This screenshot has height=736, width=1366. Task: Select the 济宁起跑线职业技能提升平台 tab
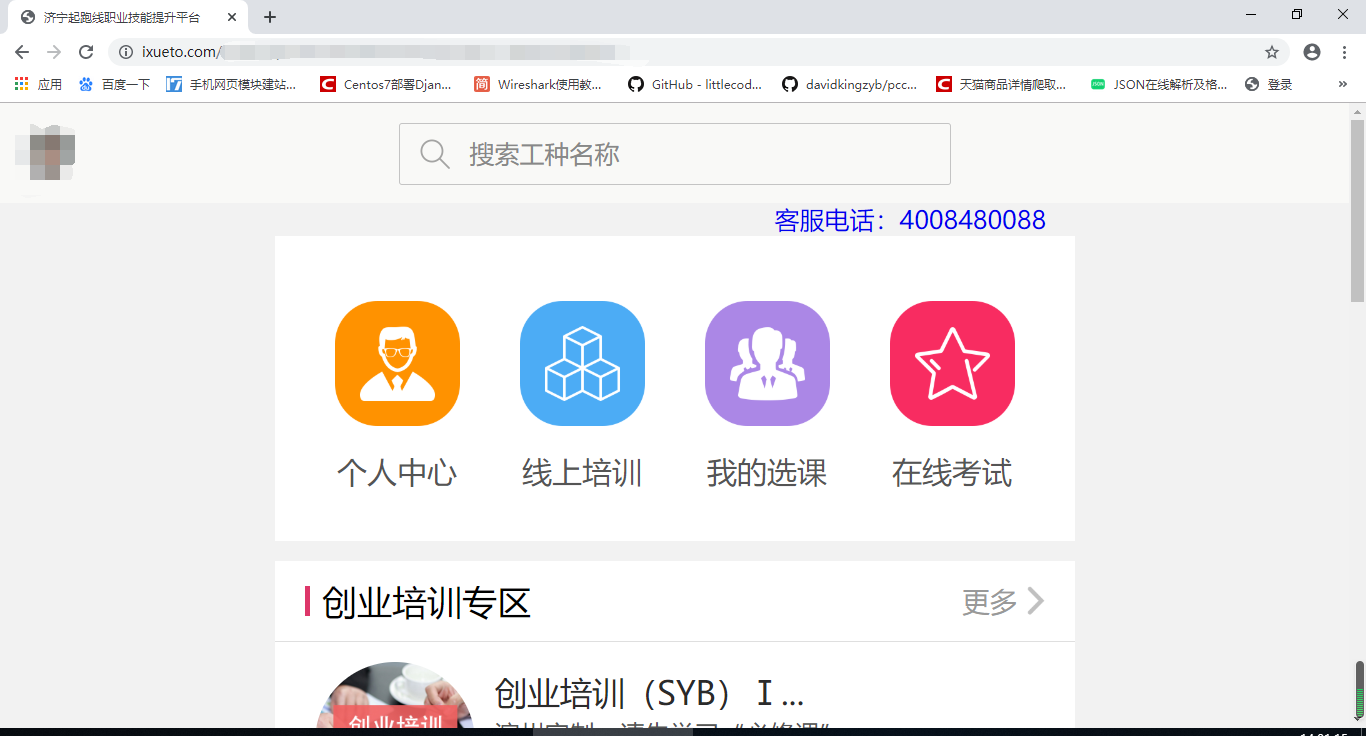(x=128, y=17)
